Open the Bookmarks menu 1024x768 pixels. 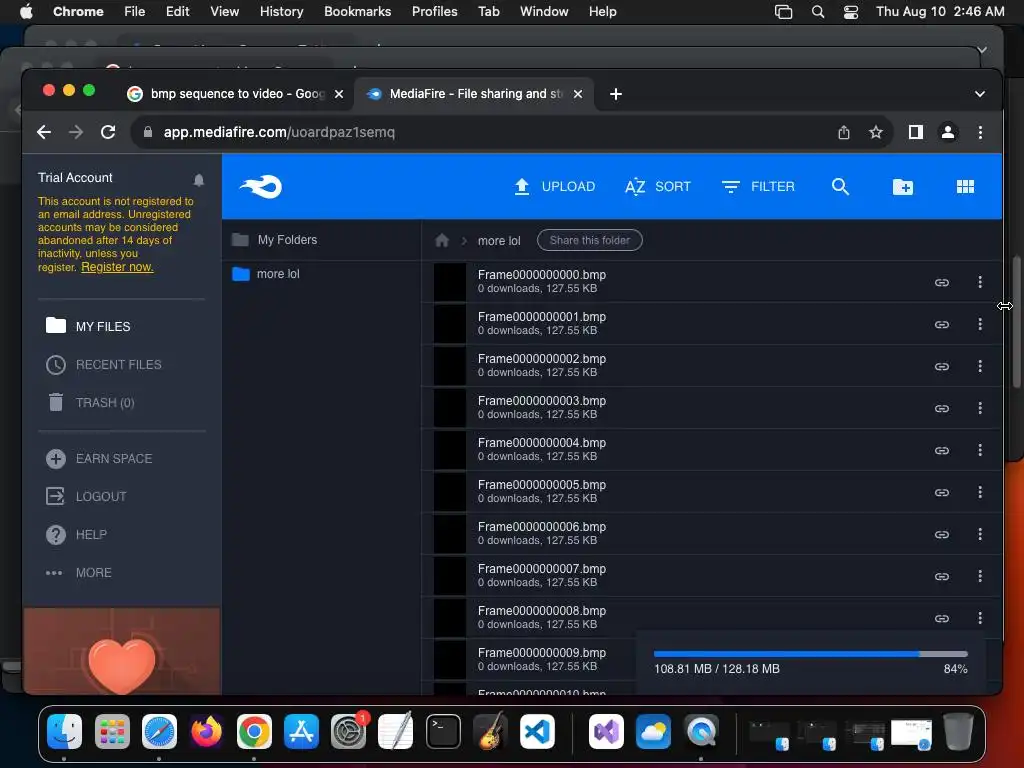[x=357, y=12]
